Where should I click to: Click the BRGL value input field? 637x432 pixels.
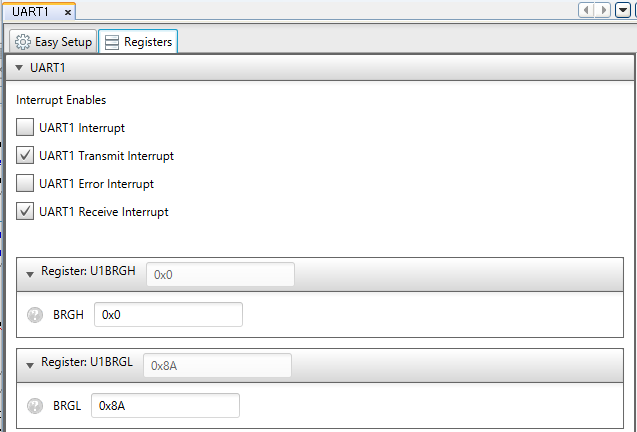tap(165, 406)
